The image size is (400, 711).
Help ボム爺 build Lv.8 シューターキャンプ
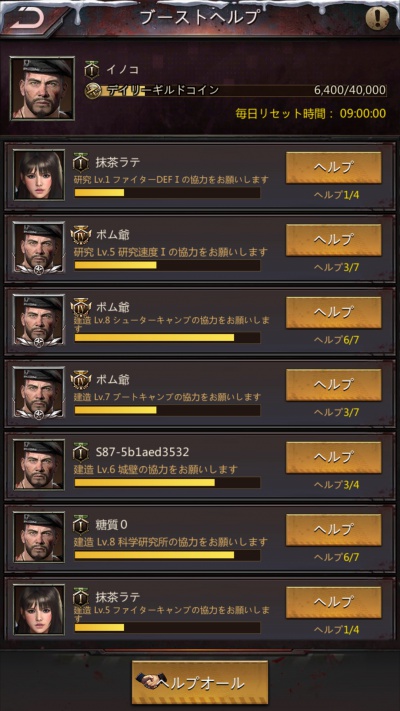333,312
